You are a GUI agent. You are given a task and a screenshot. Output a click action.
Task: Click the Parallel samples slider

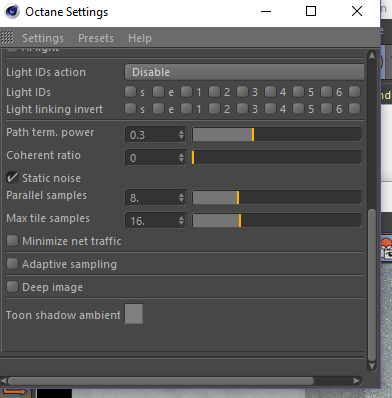277,198
